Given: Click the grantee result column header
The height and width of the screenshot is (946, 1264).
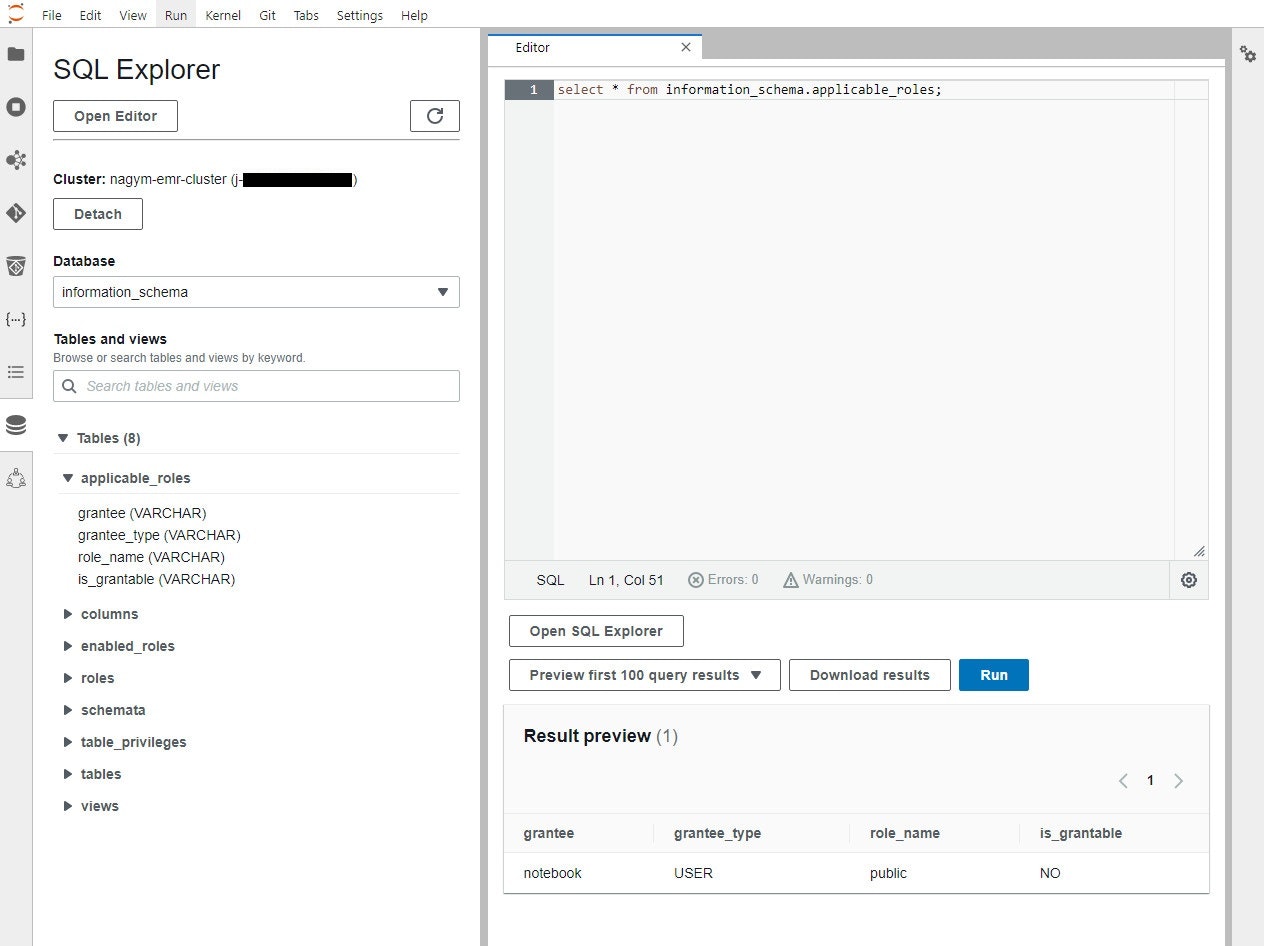Looking at the screenshot, I should point(549,833).
